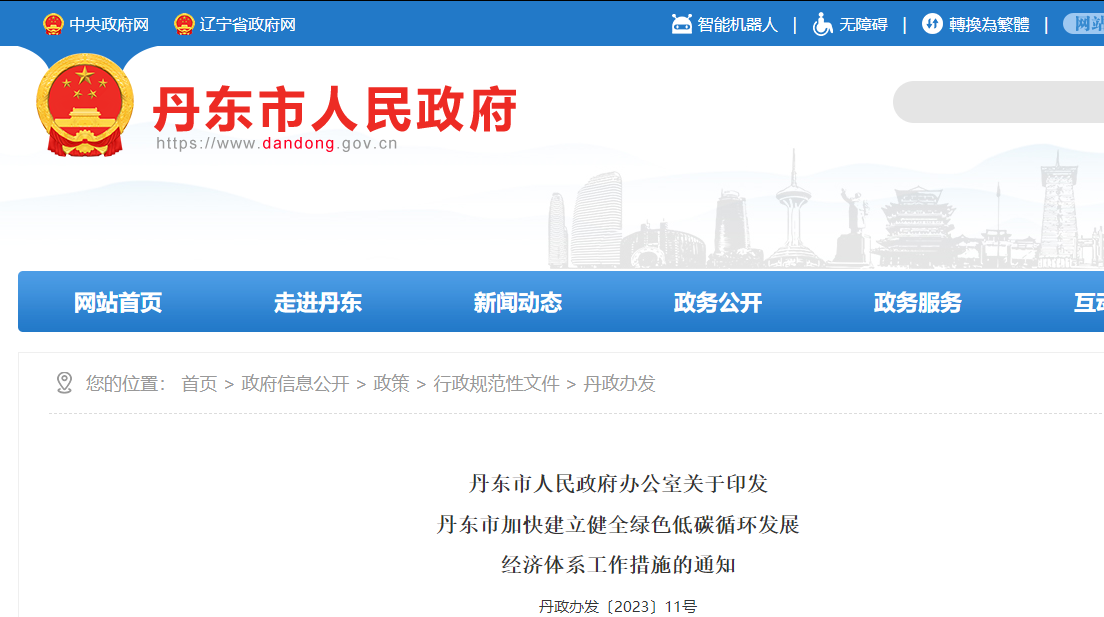Click the traditional Chinese conversion arrows icon

(932, 24)
